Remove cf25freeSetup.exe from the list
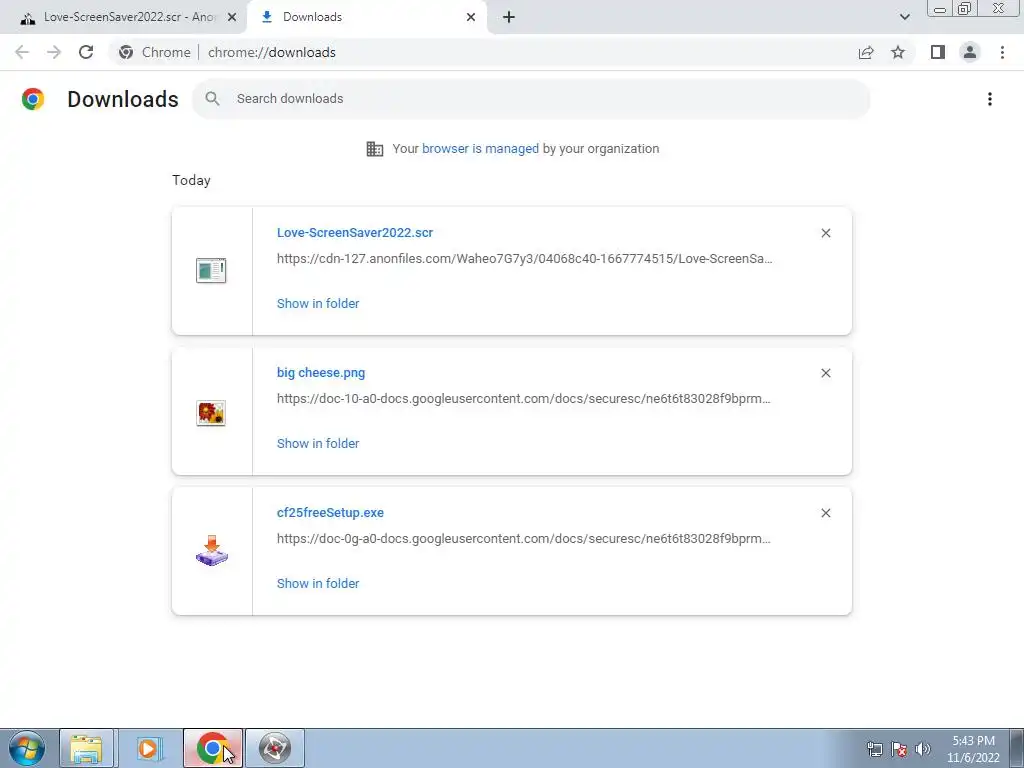1024x768 pixels. pos(825,513)
